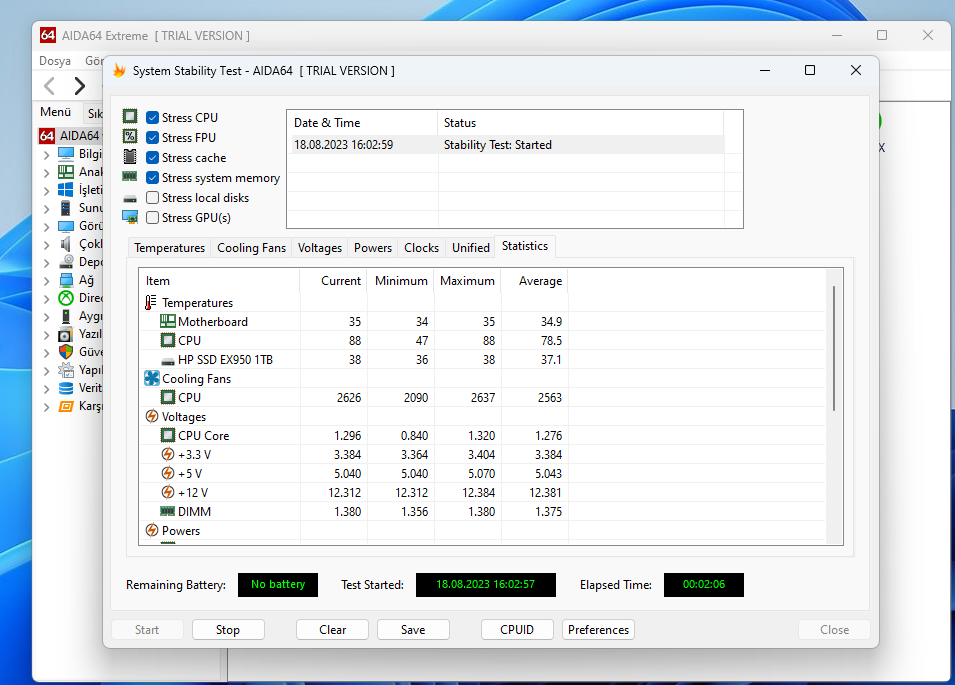Click the HP SSD EX950 drive icon
The image size is (955, 685).
167,360
